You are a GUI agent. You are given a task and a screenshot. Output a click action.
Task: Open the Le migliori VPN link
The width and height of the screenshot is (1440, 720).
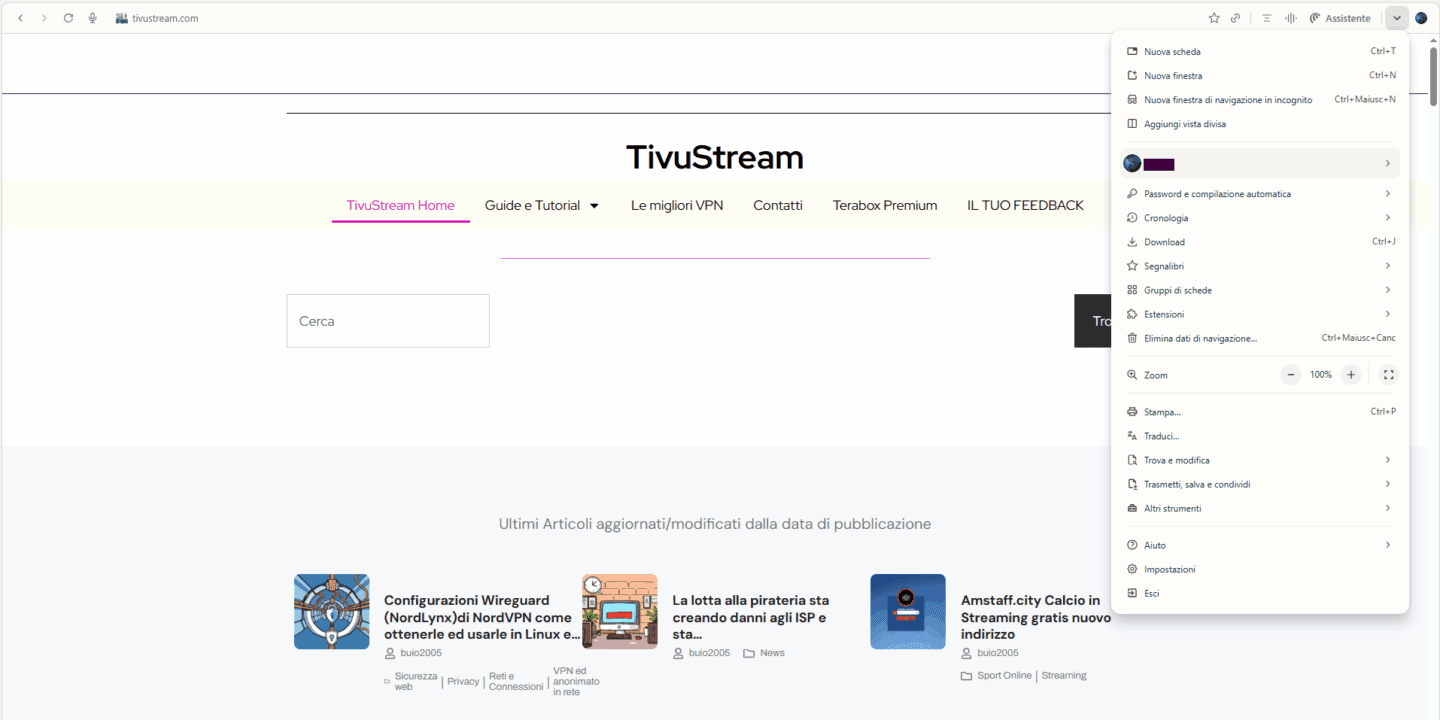click(x=677, y=205)
